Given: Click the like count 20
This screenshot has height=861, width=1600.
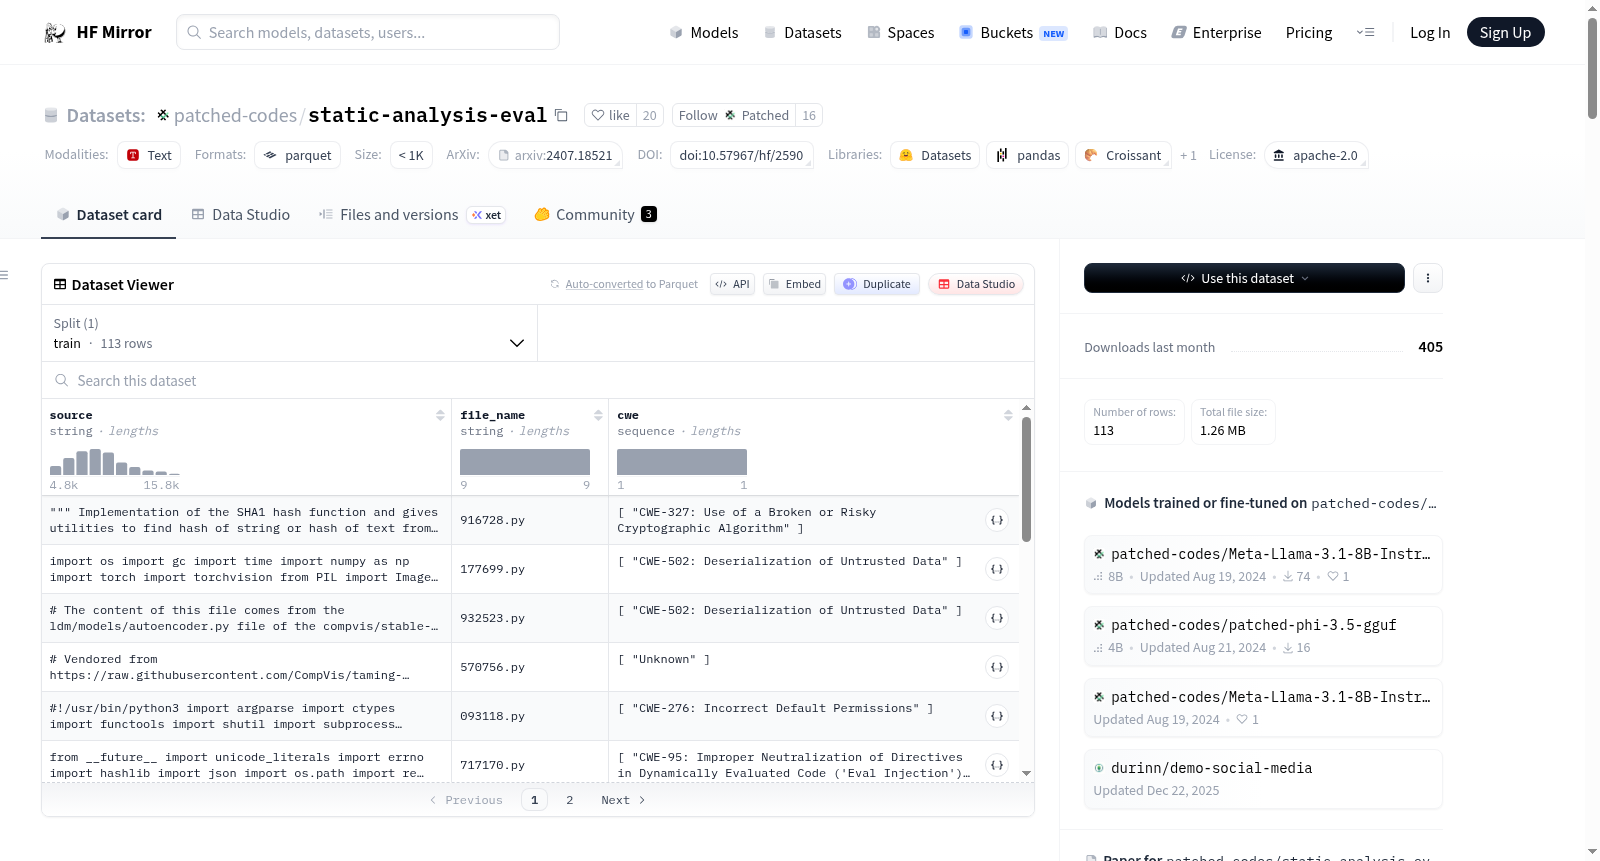Looking at the screenshot, I should tap(650, 116).
